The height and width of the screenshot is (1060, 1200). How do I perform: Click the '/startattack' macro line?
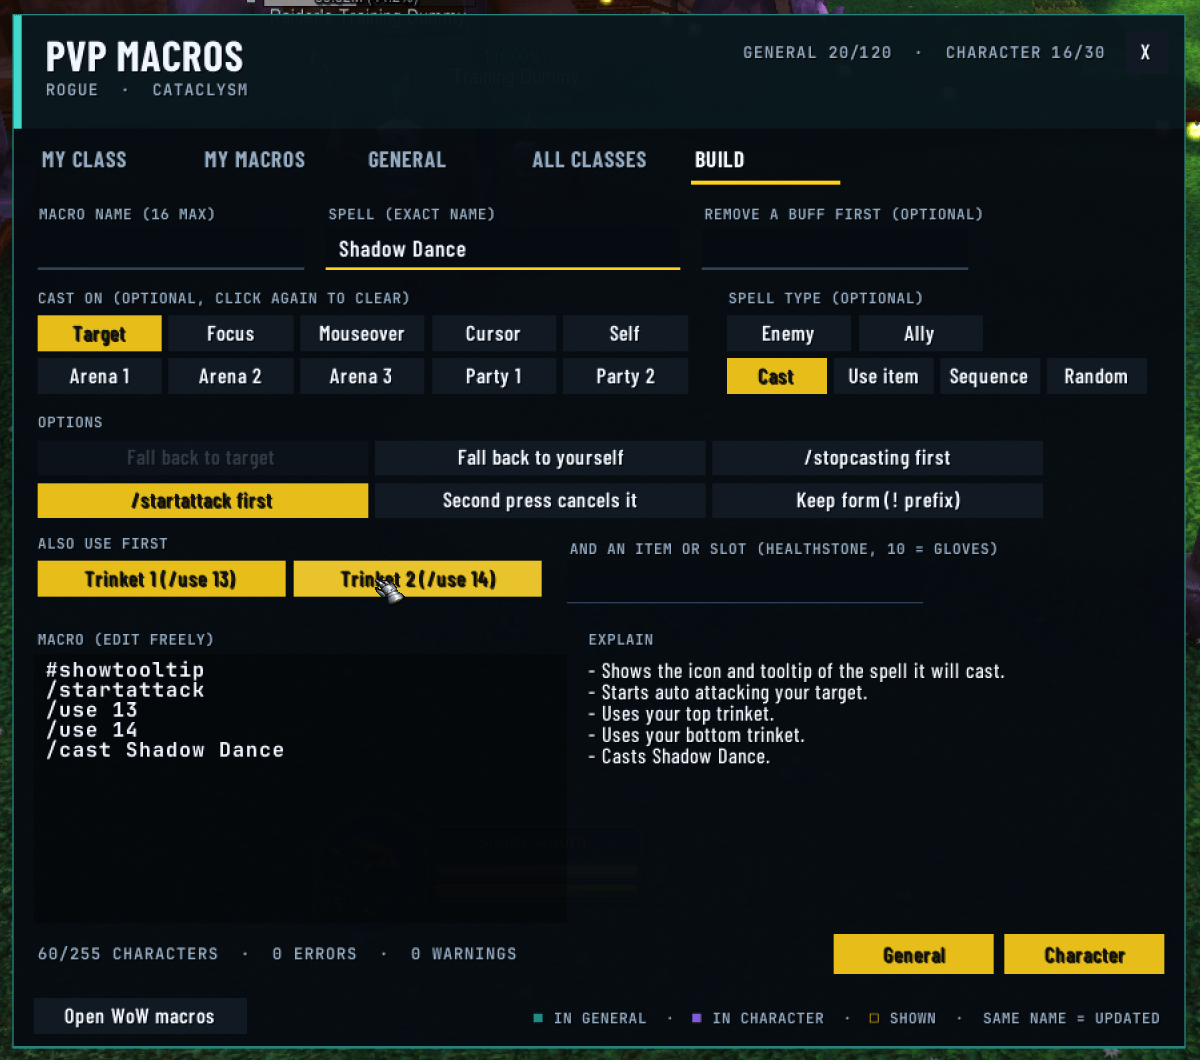tap(125, 690)
